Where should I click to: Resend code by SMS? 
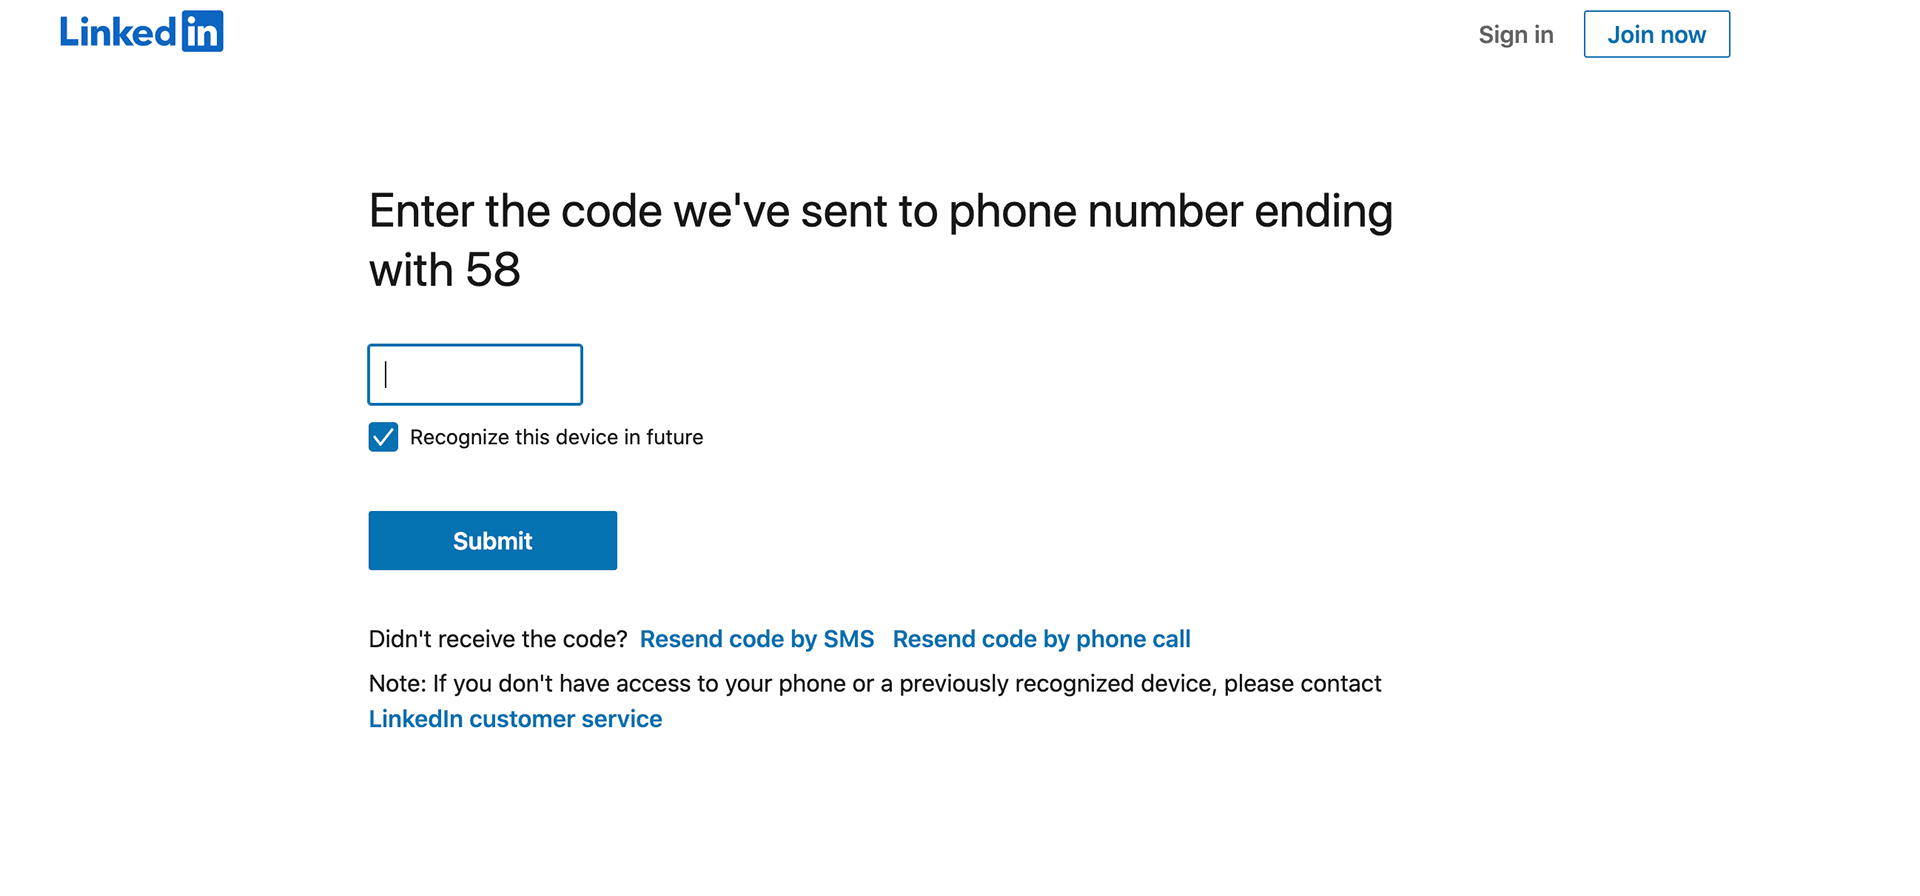[x=757, y=639]
